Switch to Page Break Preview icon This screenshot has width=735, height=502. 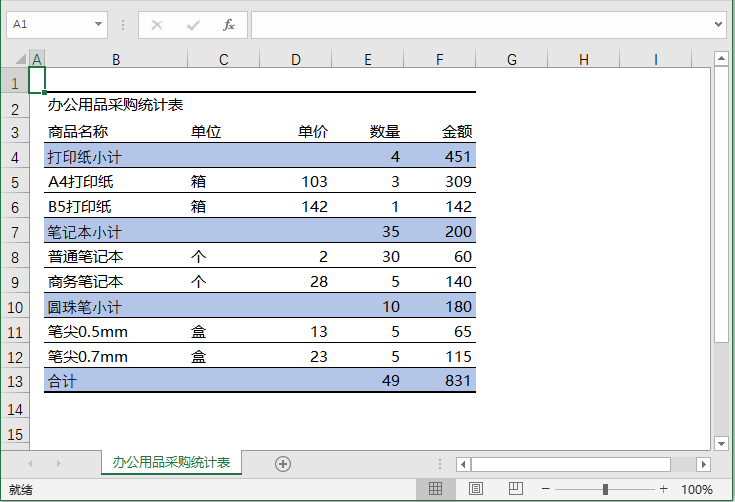click(x=515, y=489)
